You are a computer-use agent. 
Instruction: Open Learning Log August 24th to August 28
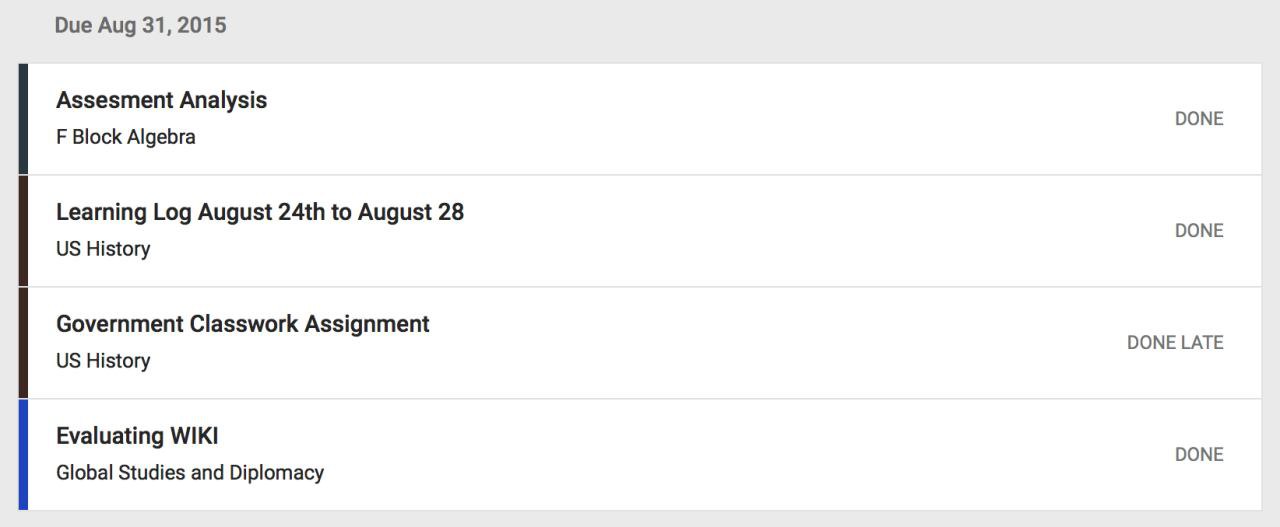coord(259,212)
